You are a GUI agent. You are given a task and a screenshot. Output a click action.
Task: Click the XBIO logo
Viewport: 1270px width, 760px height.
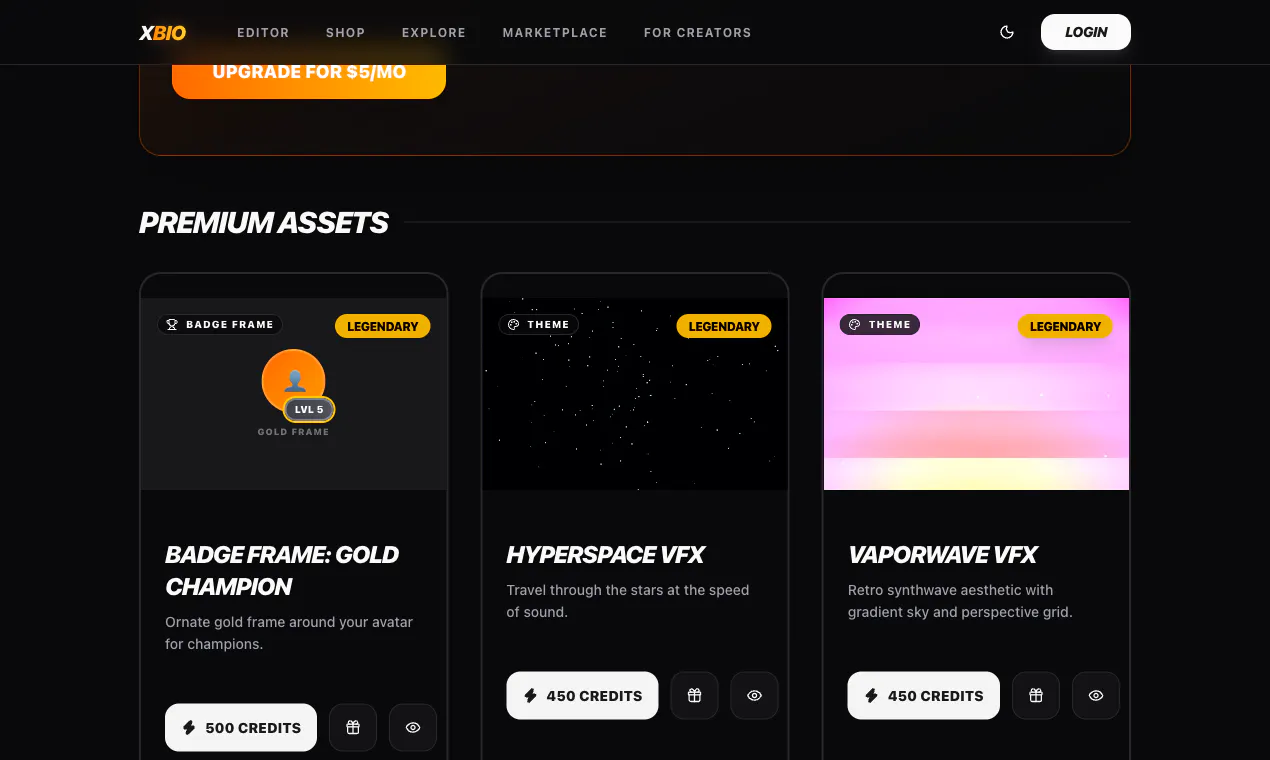point(162,32)
